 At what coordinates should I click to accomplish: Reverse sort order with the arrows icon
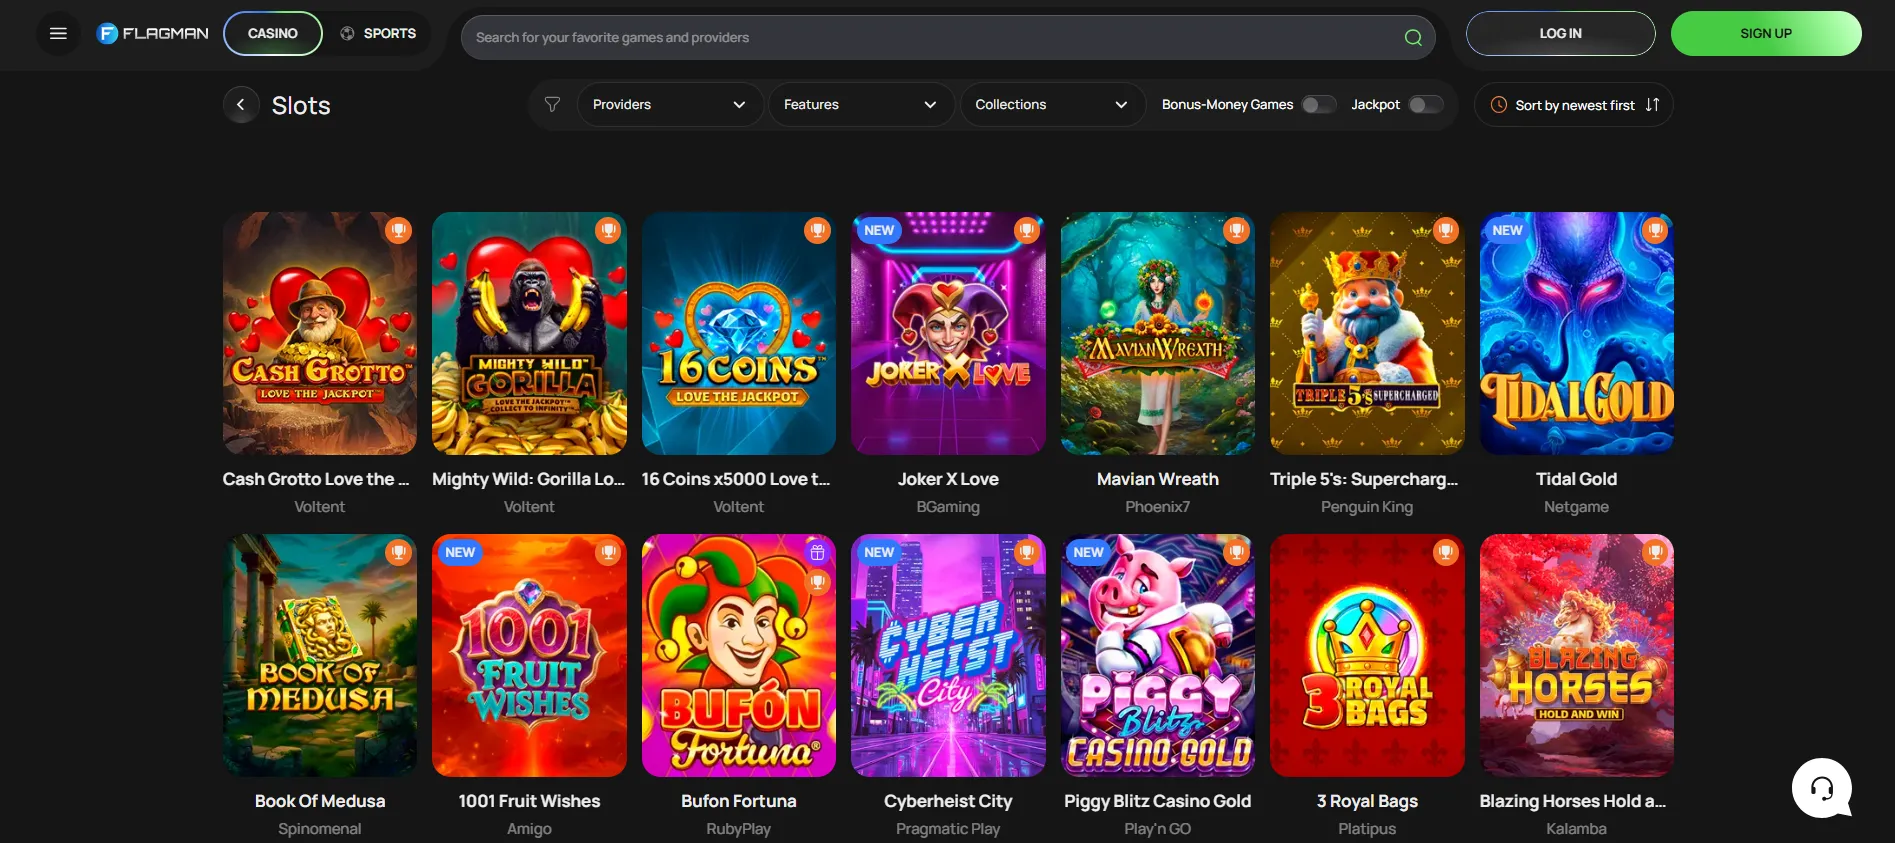tap(1652, 104)
